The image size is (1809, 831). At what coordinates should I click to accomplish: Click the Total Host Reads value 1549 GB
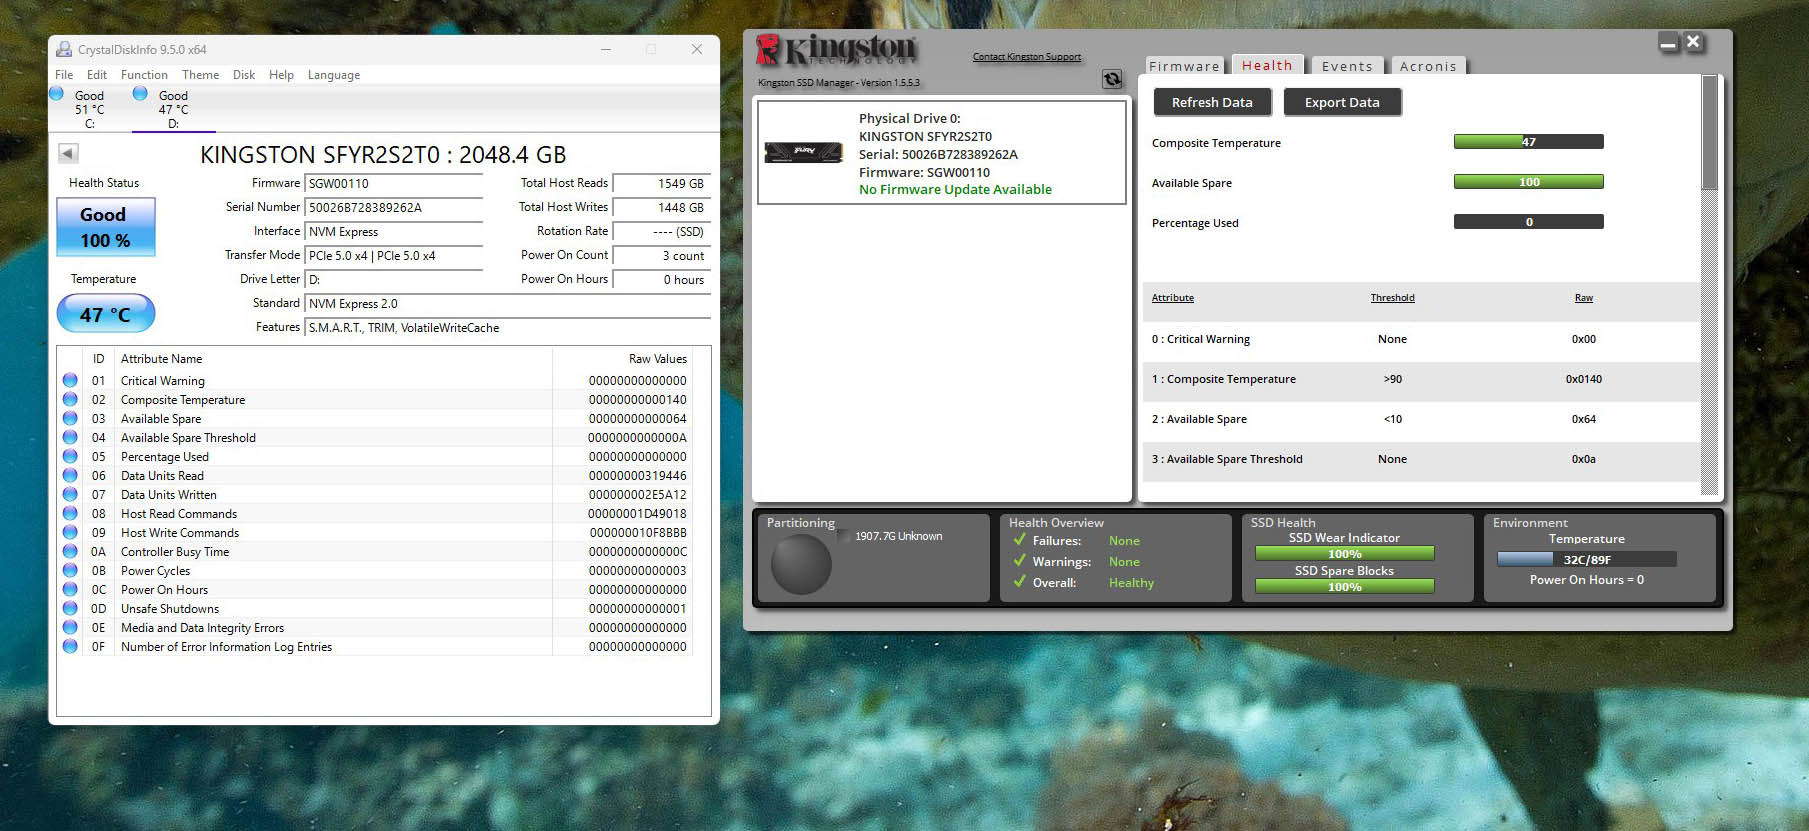[661, 184]
